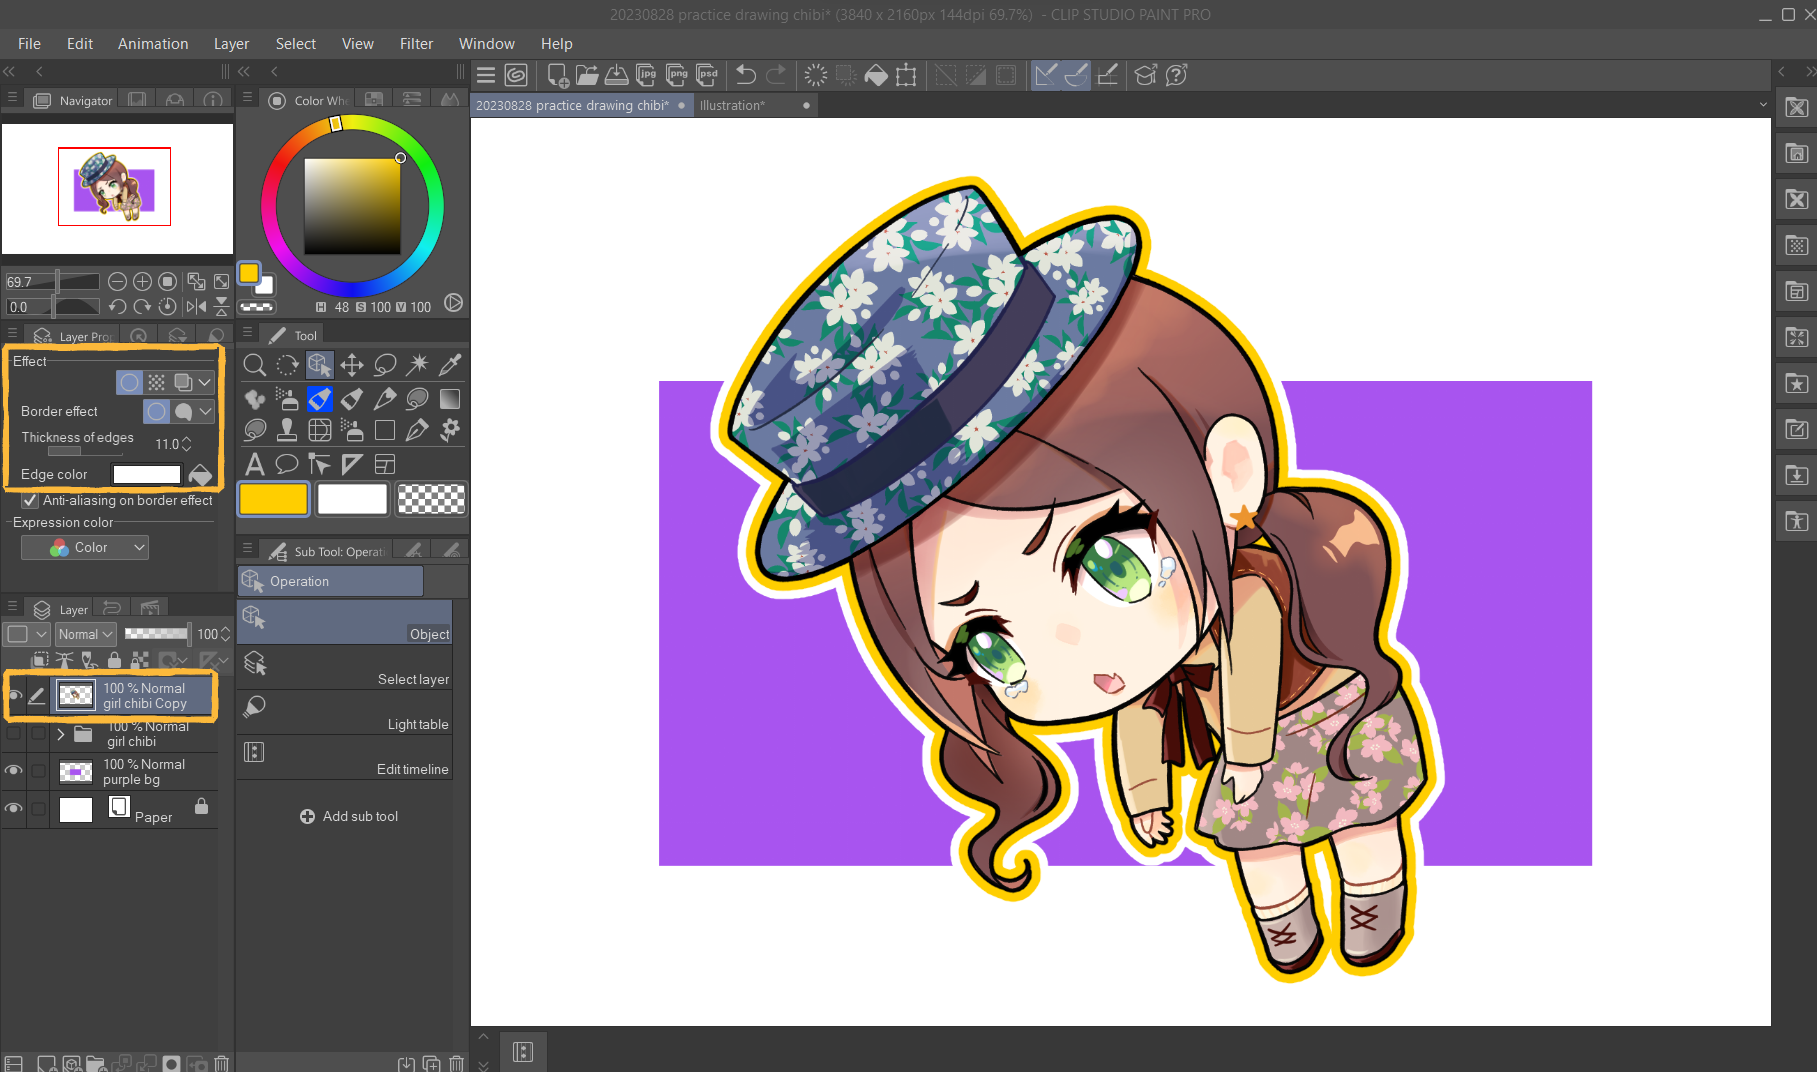Viewport: 1817px width, 1072px height.
Task: Select the Move layer tool
Action: [352, 365]
